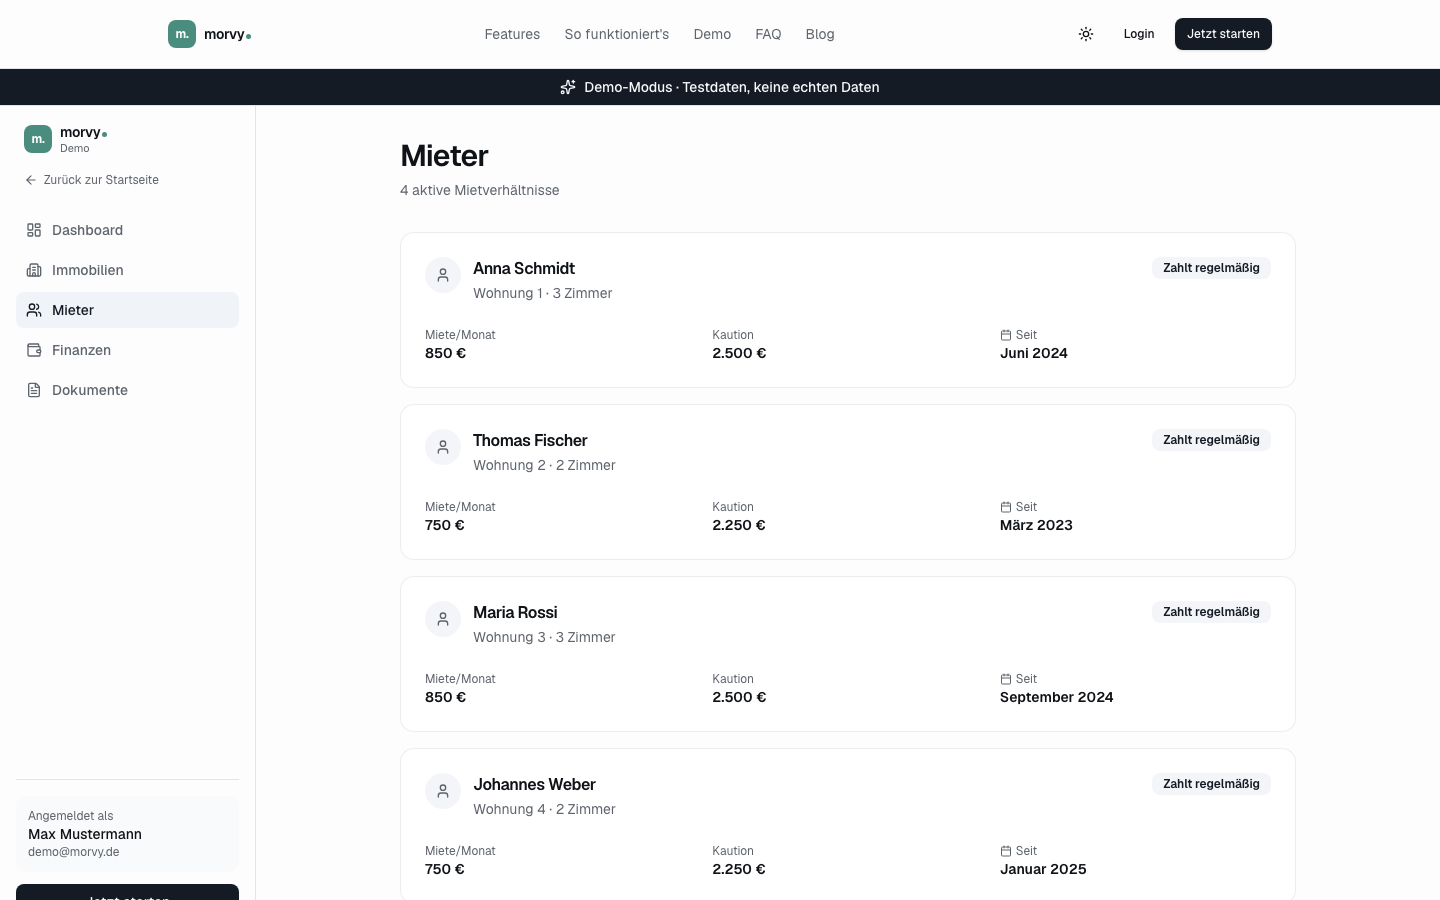Click Anna Schmidt's avatar icon
The width and height of the screenshot is (1440, 900).
click(443, 275)
